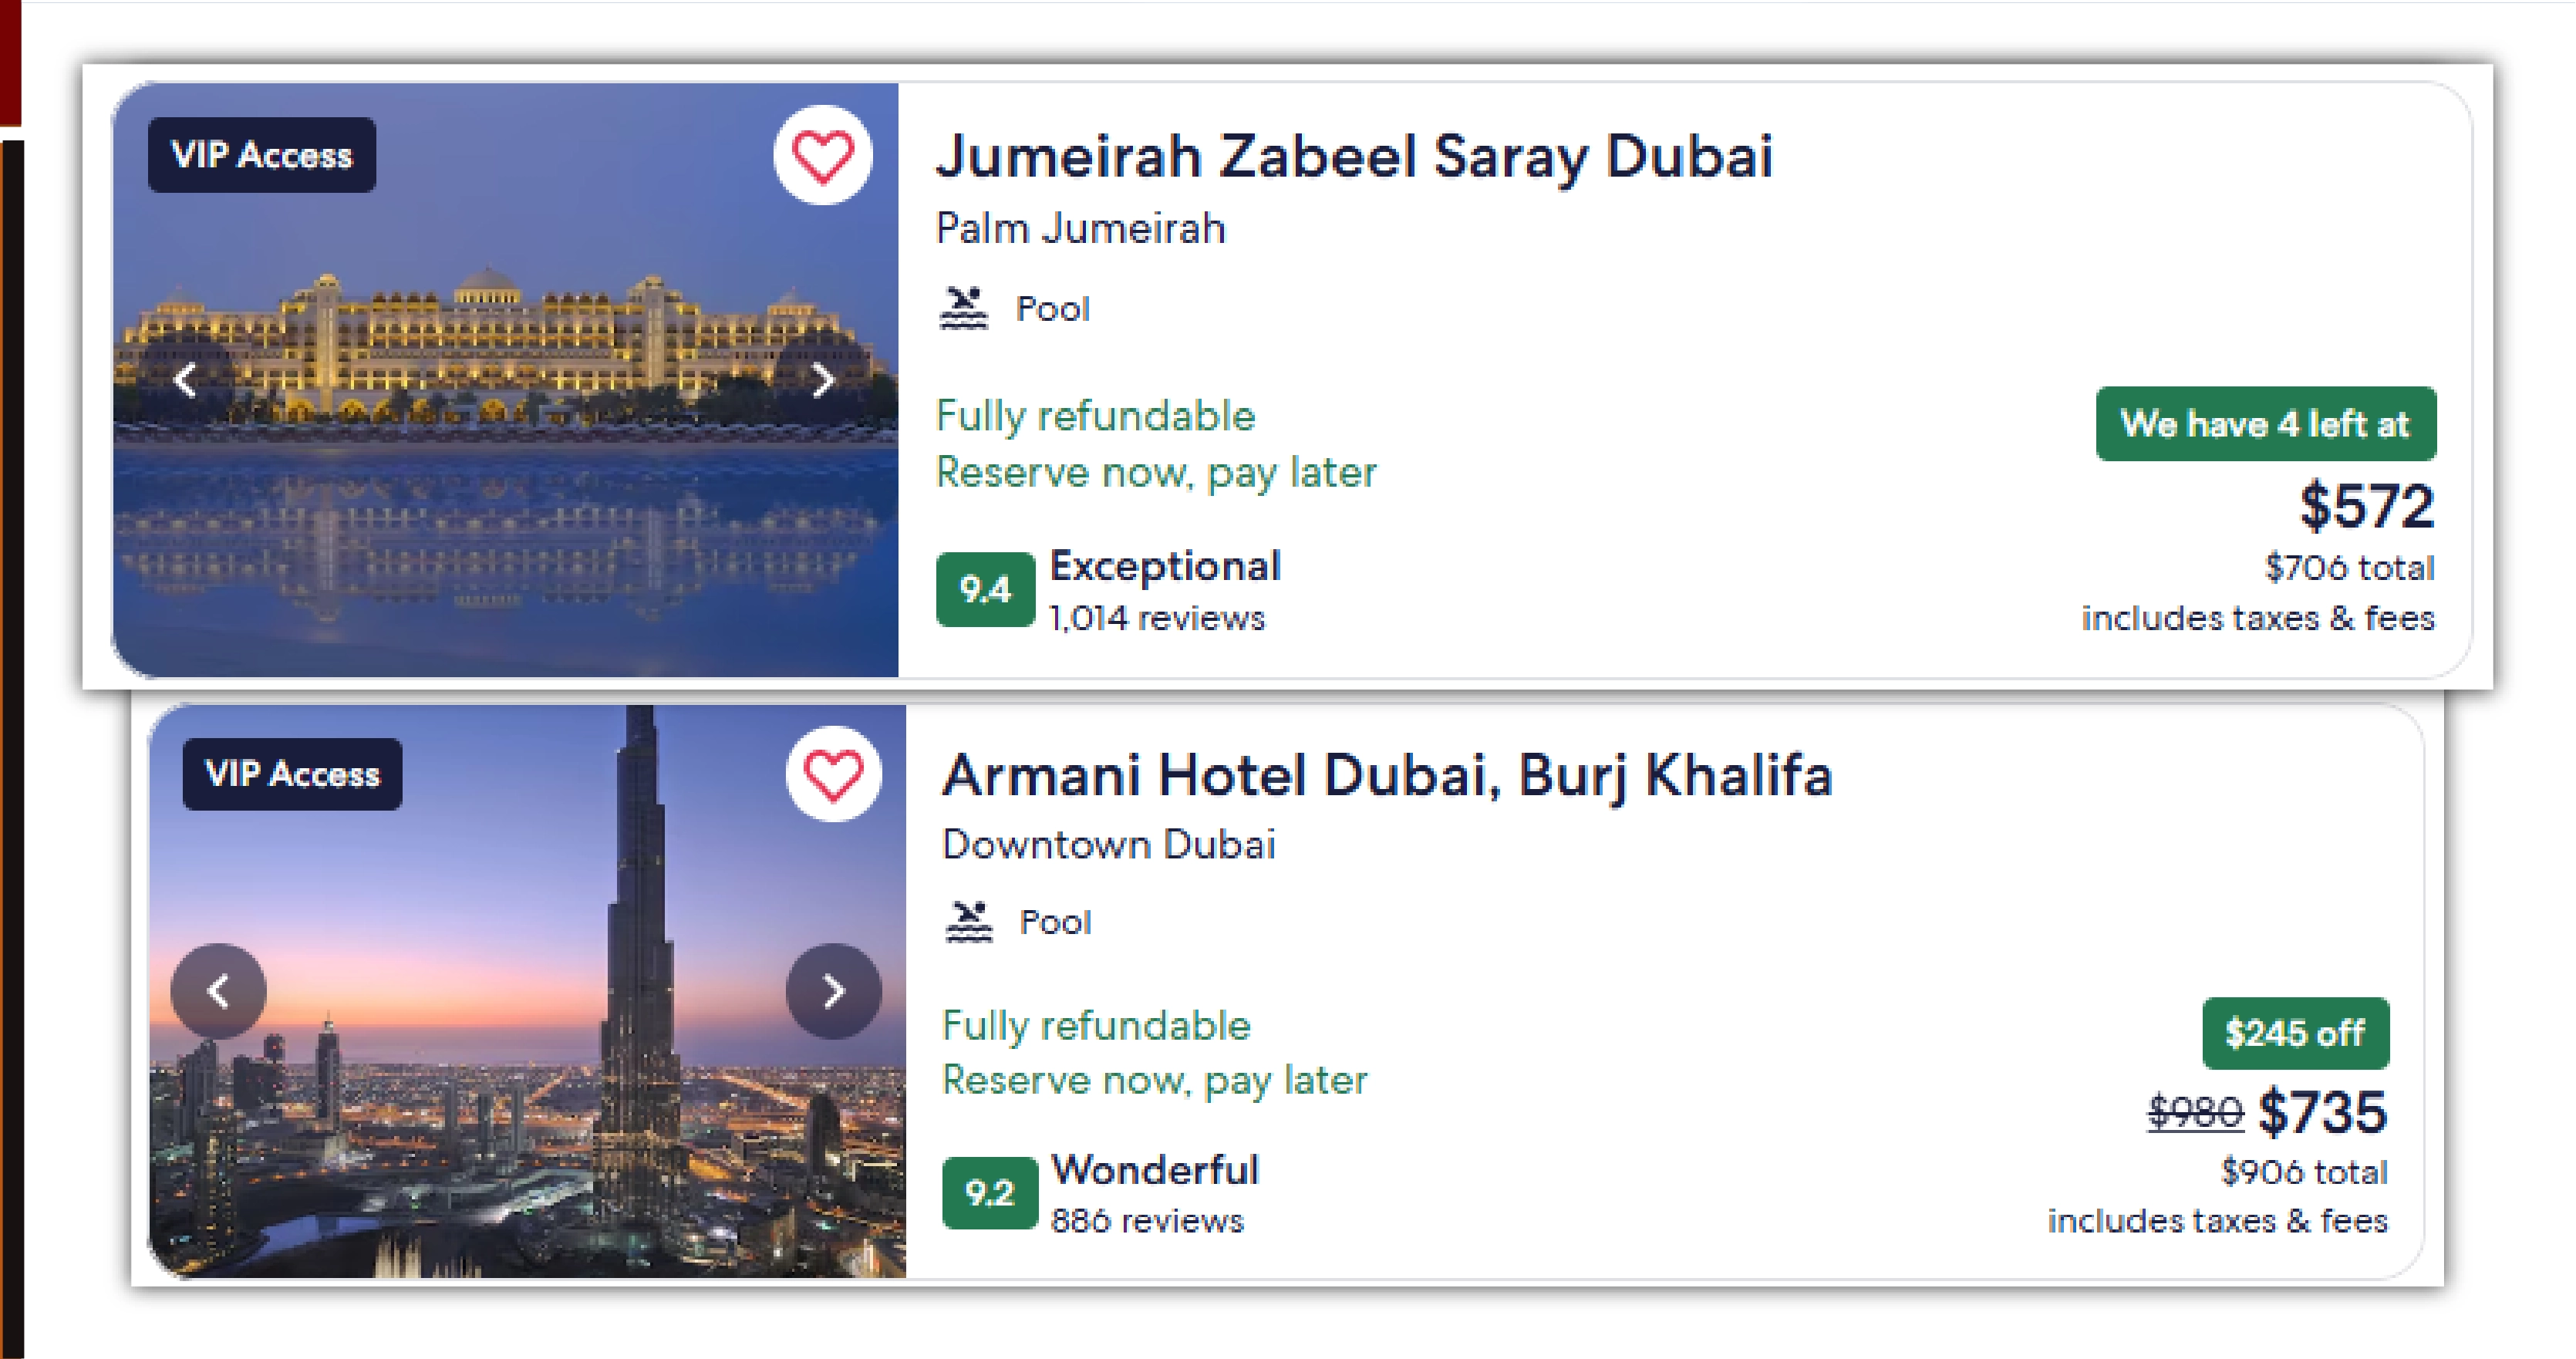
Task: Click the $245 off deal badge
Action: click(2295, 1034)
